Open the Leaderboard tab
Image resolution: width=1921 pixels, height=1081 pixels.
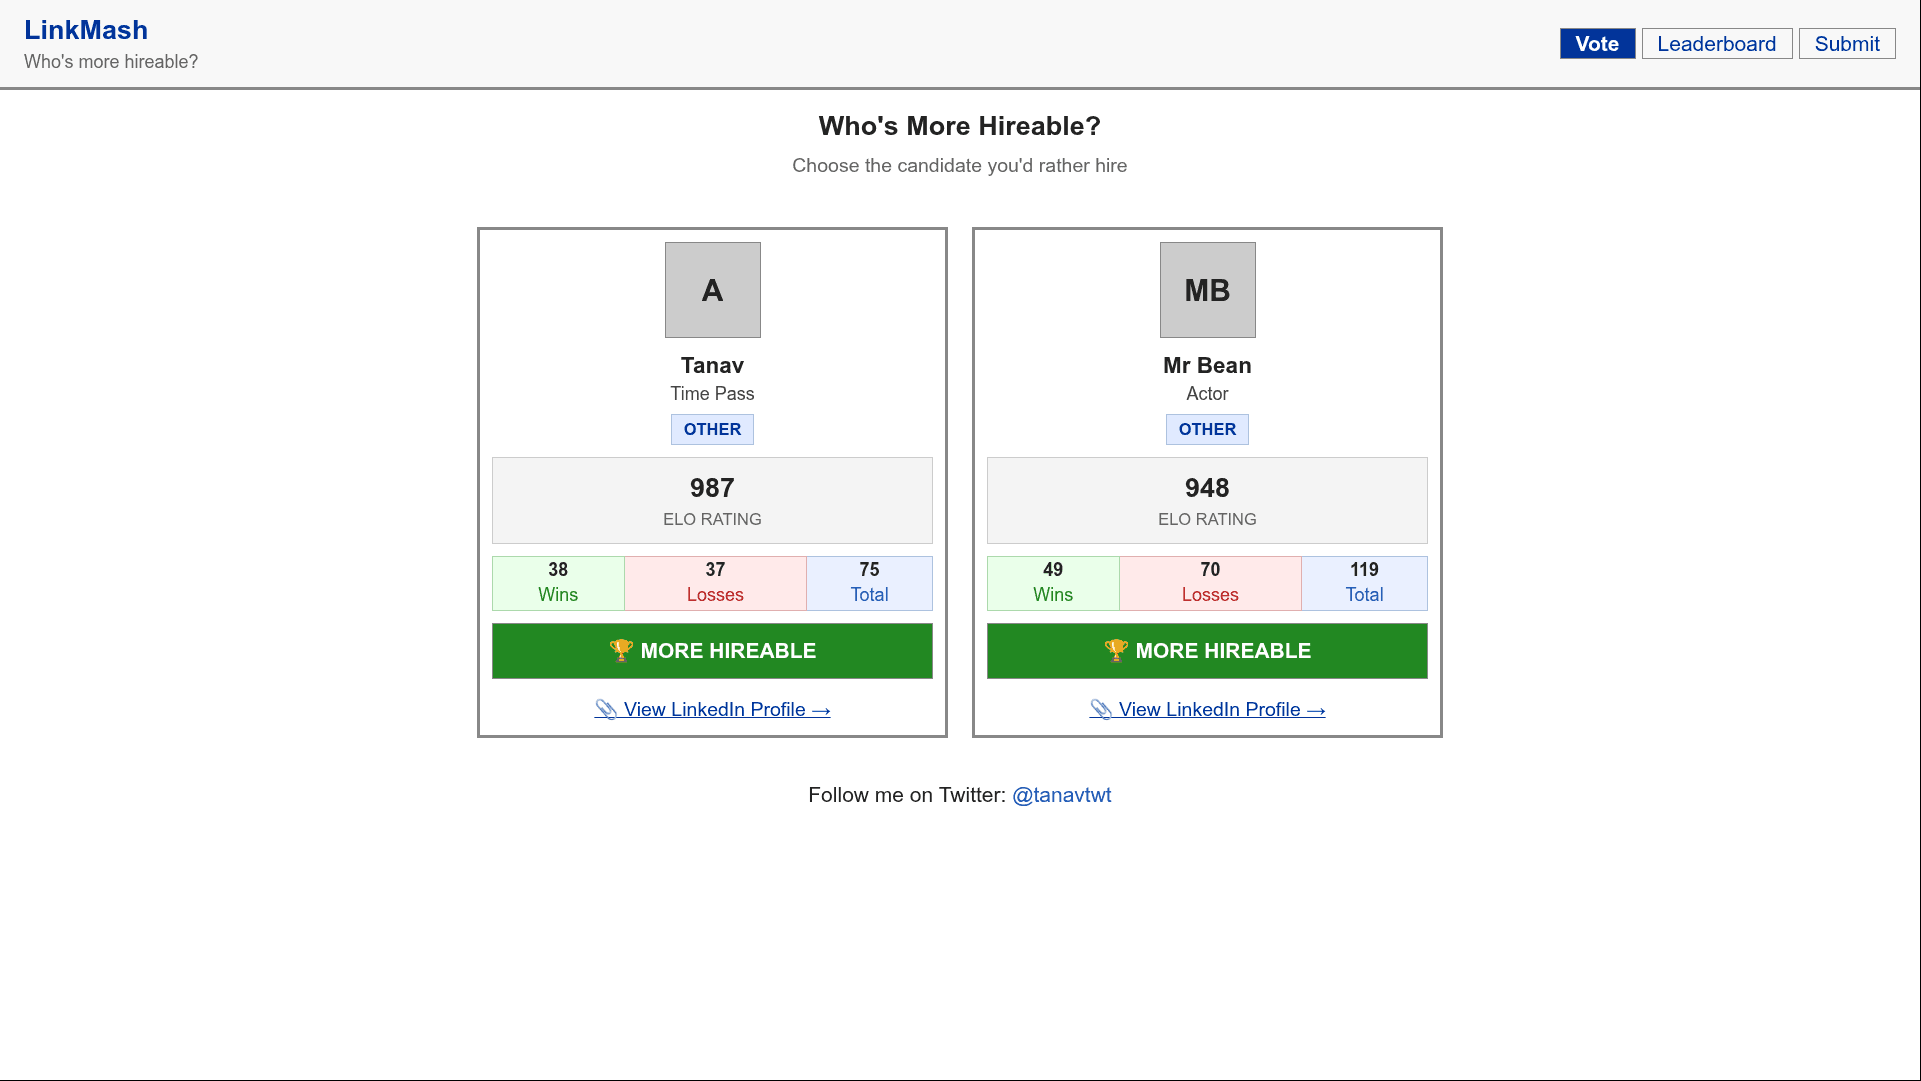[1716, 44]
